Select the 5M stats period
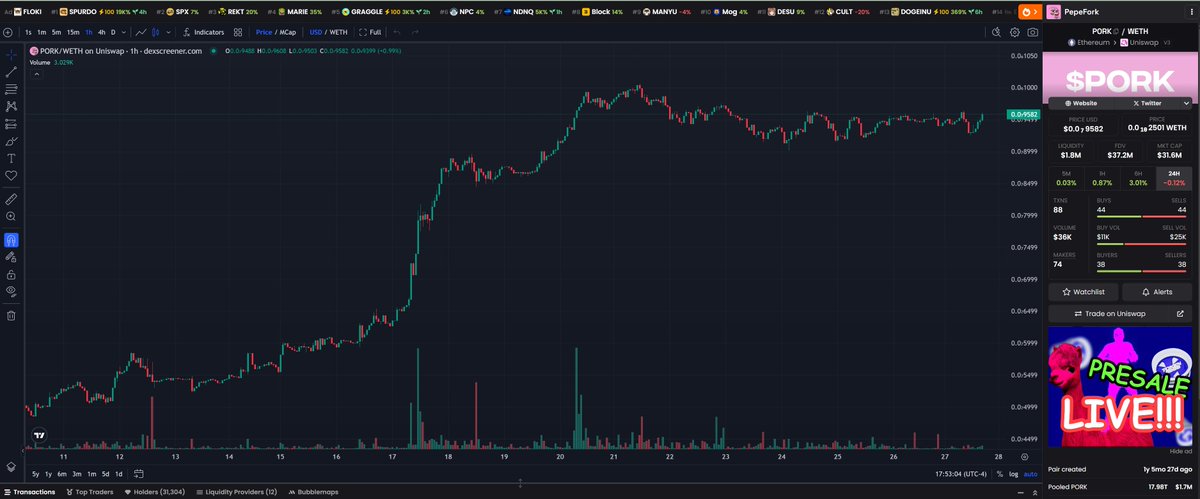The width and height of the screenshot is (1200, 499). [x=1066, y=178]
